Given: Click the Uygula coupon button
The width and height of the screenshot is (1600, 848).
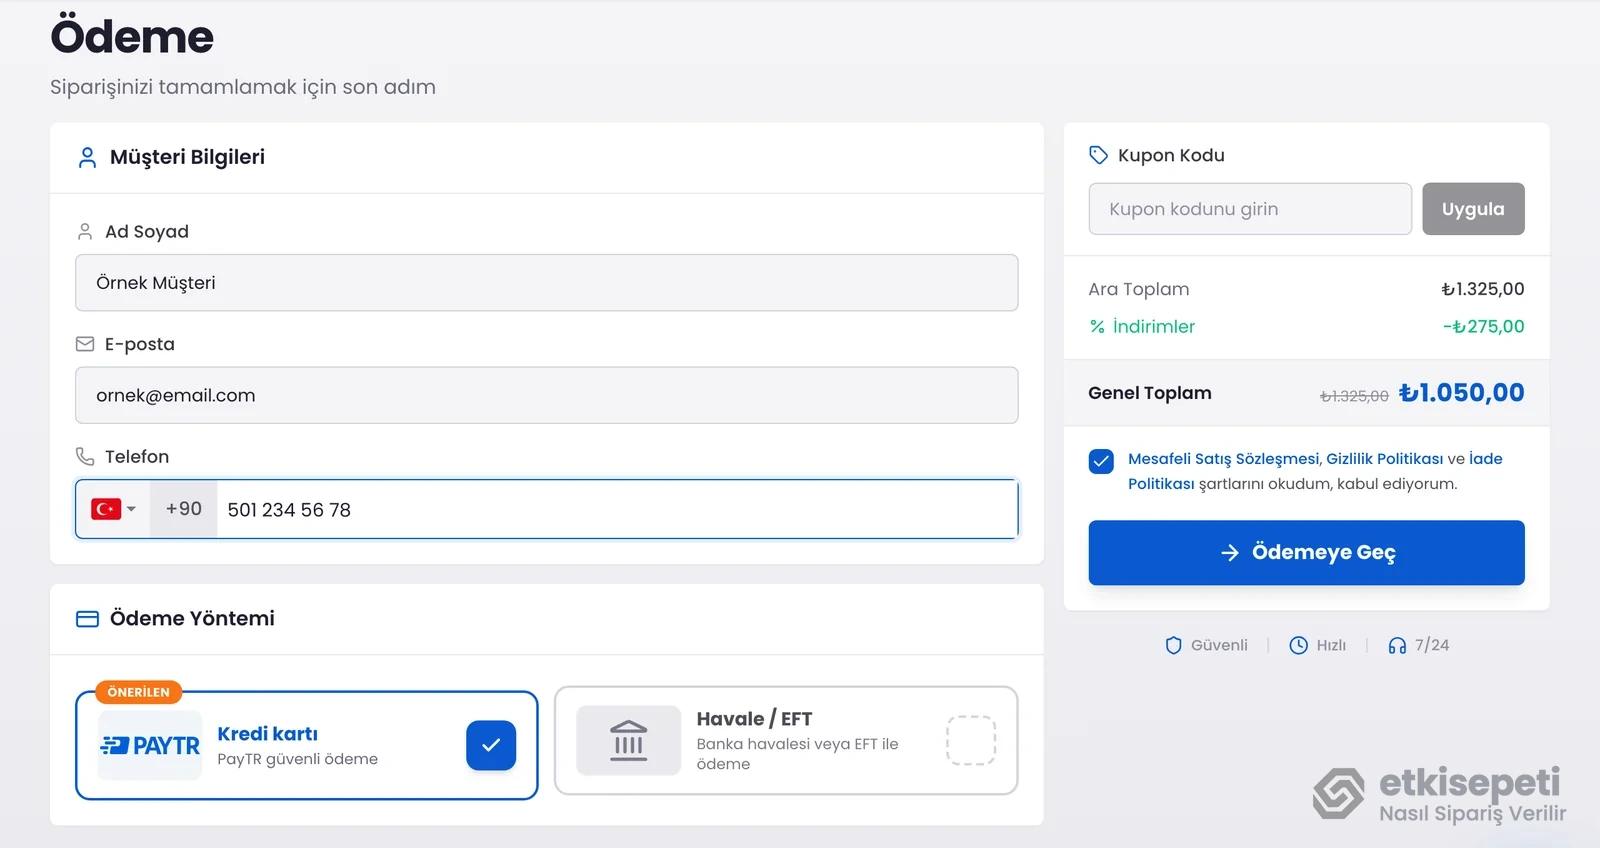Looking at the screenshot, I should (x=1473, y=209).
